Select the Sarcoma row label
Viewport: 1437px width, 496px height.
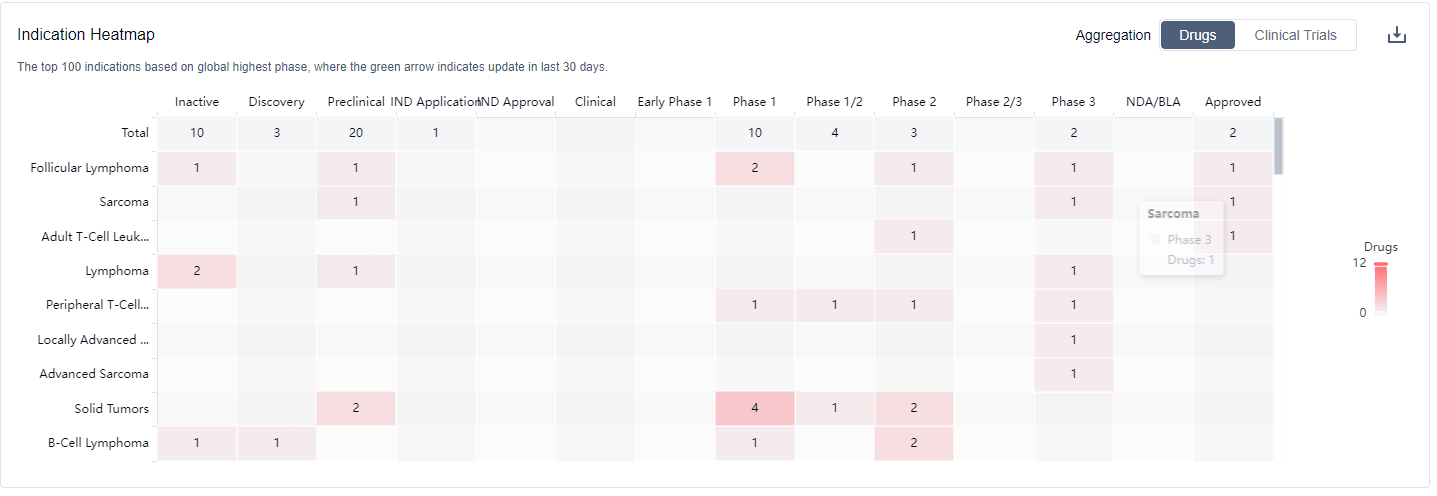point(124,202)
